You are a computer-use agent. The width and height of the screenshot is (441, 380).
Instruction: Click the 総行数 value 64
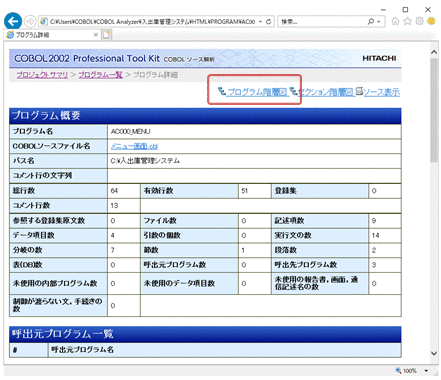(x=114, y=191)
